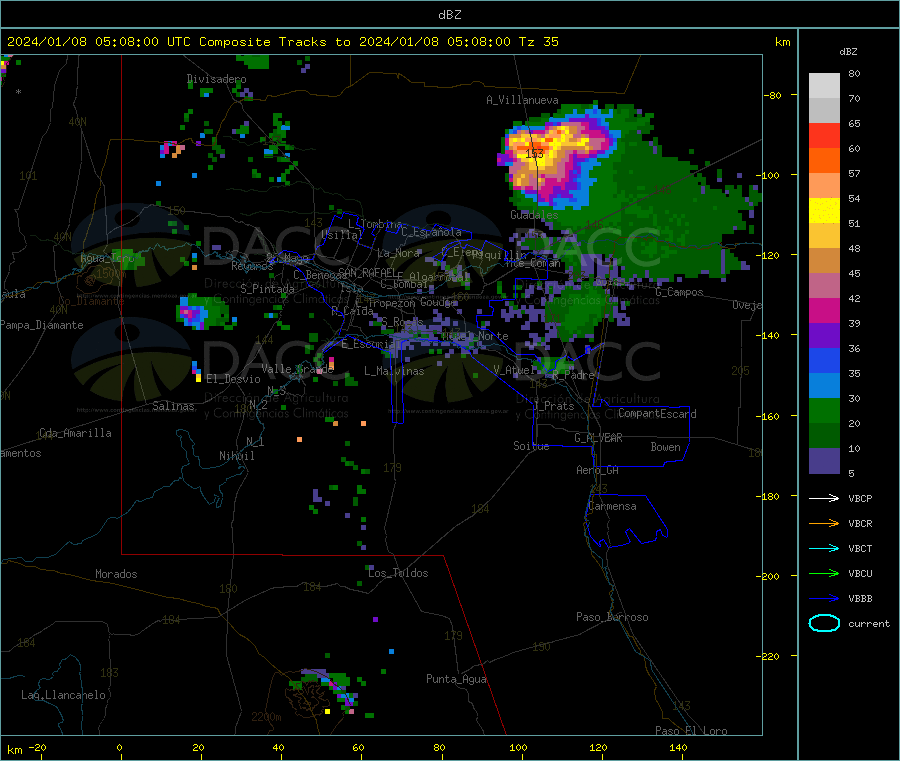Viewport: 900px width, 761px height.
Task: Click the Paso_El_Loro place label
Action: 691,731
